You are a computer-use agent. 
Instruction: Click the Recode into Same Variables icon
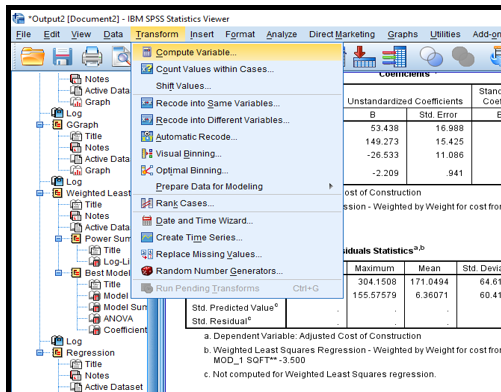coord(147,103)
